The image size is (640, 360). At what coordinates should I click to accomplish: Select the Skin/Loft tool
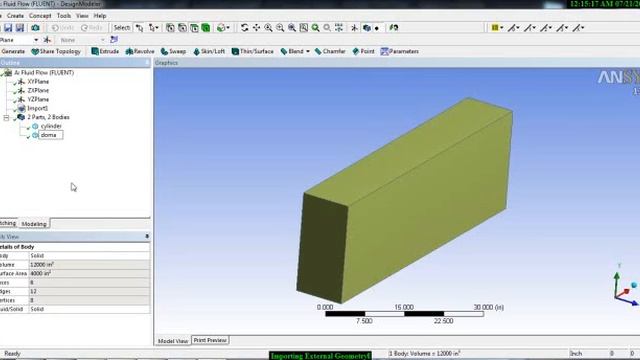209,51
